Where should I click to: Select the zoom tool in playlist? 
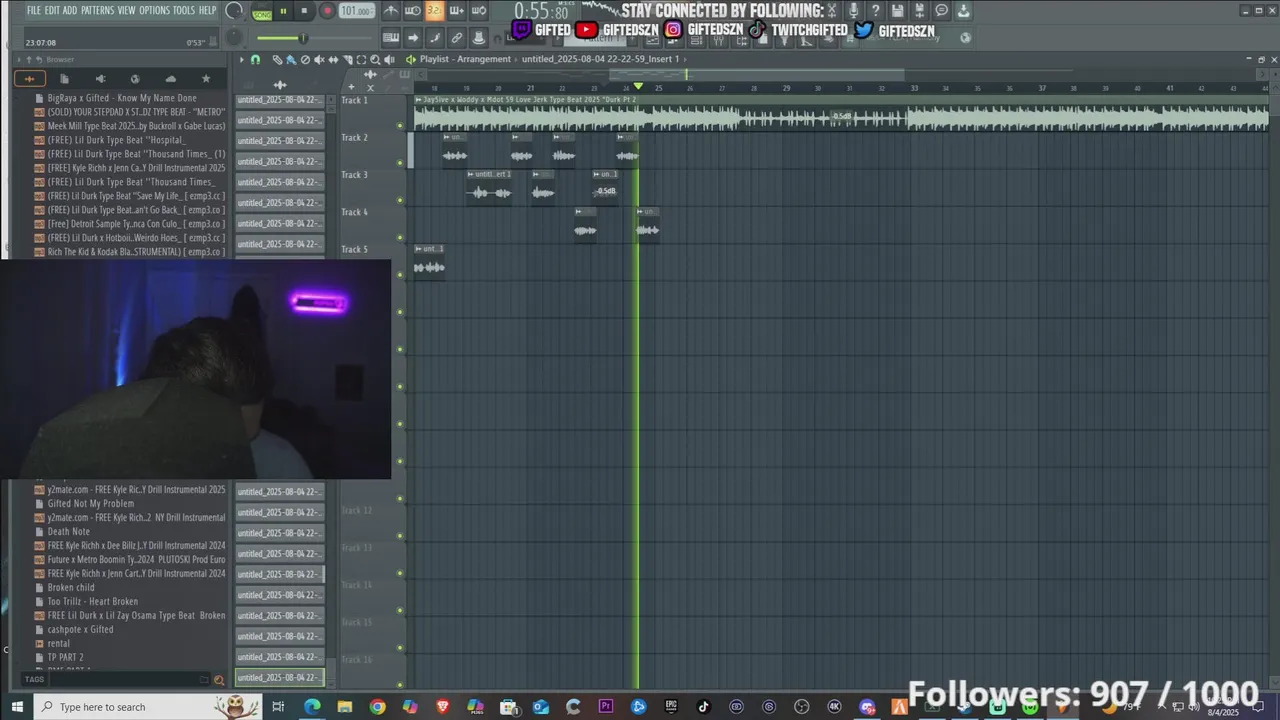[375, 59]
